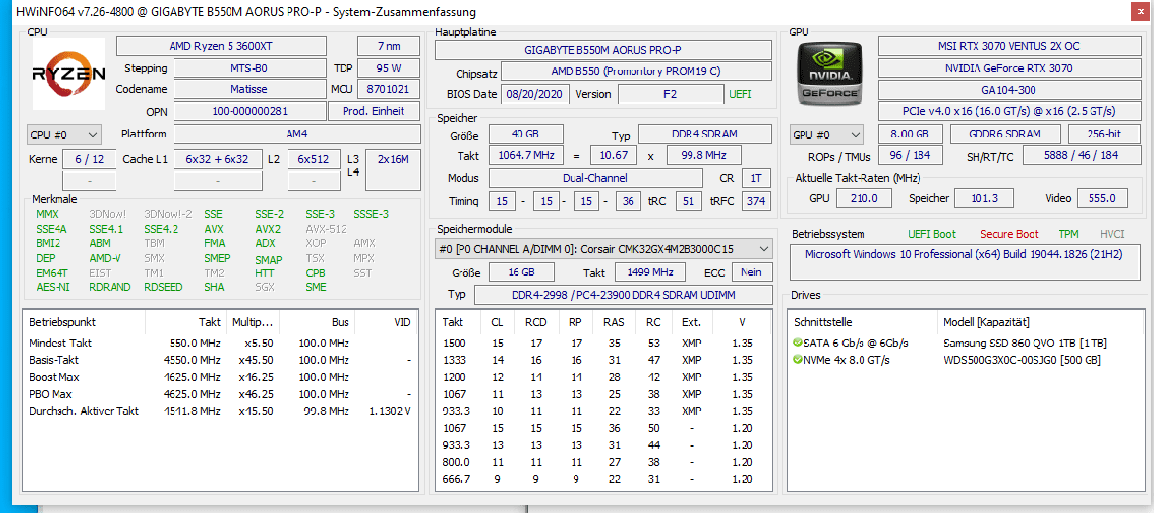Click the AVX2 feature flag
The width and height of the screenshot is (1154, 513).
pyautogui.click(x=268, y=229)
